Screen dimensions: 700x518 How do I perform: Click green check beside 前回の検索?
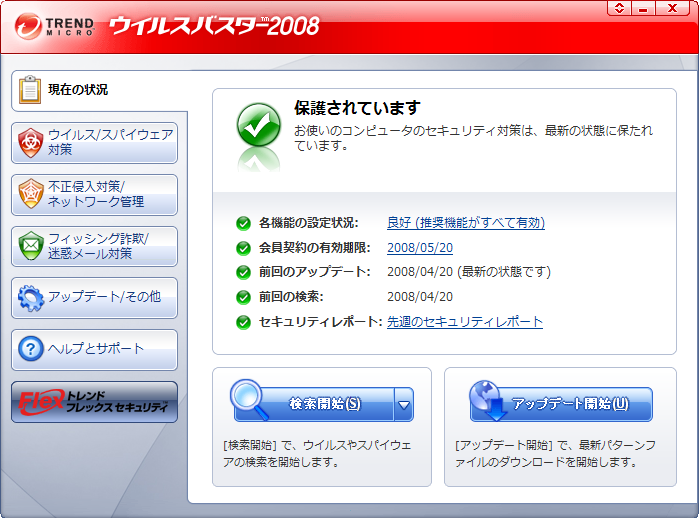tap(243, 297)
